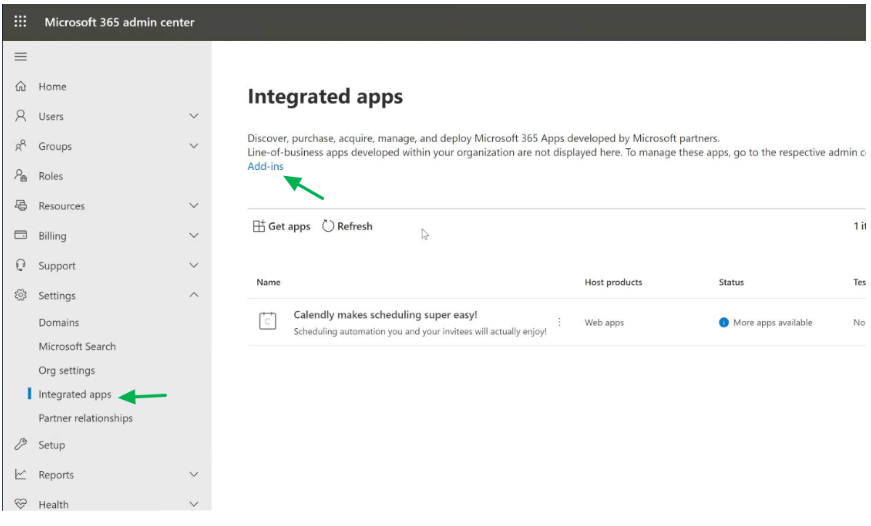Screen dimensions: 871x526
Task: Sort by the Name column header
Action: tap(268, 282)
